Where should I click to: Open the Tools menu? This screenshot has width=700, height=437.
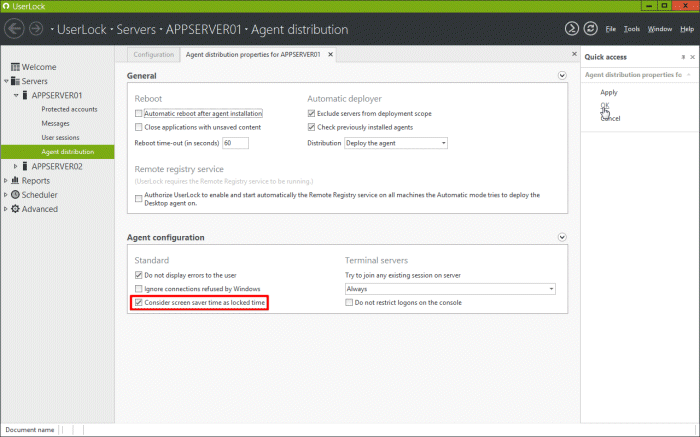tap(632, 29)
